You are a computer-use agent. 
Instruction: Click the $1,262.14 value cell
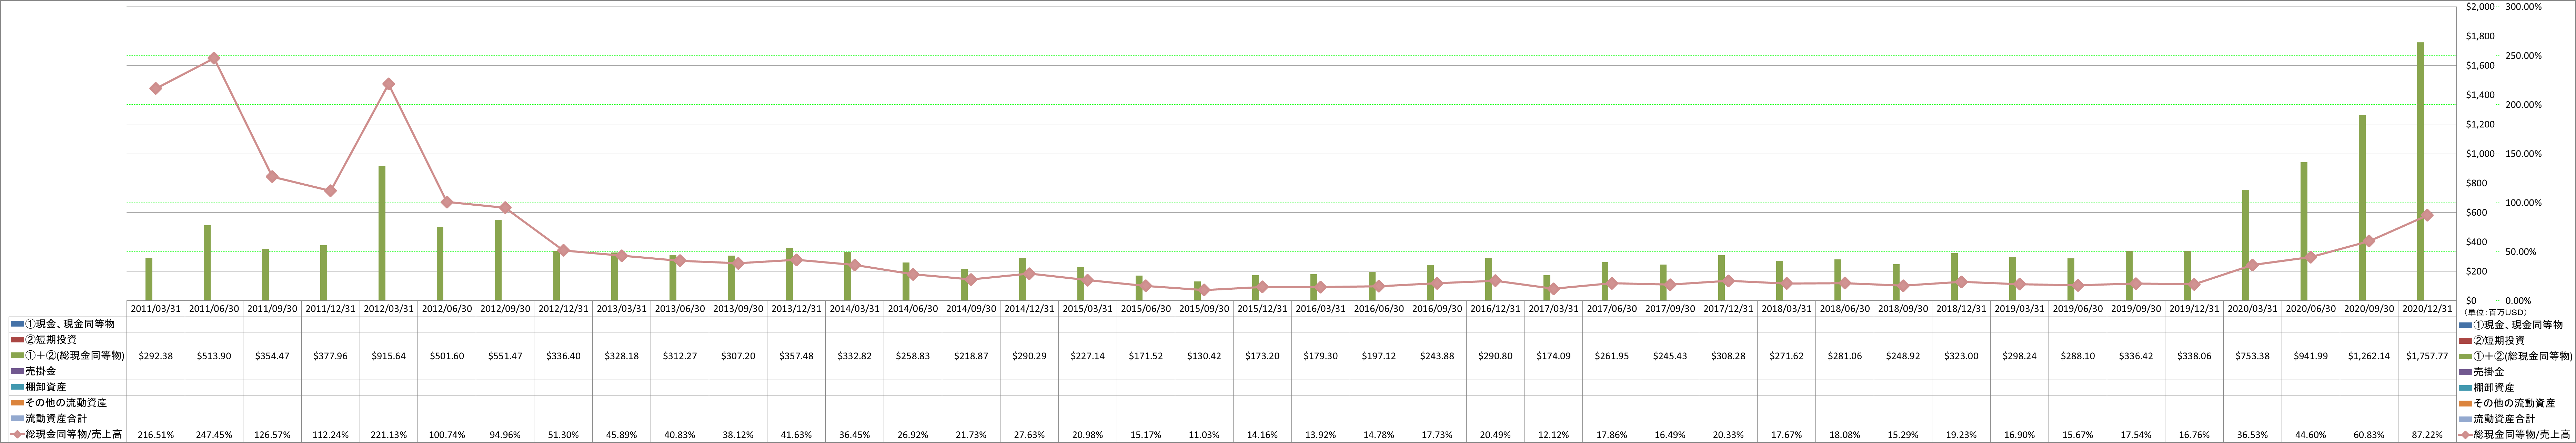tap(2369, 356)
